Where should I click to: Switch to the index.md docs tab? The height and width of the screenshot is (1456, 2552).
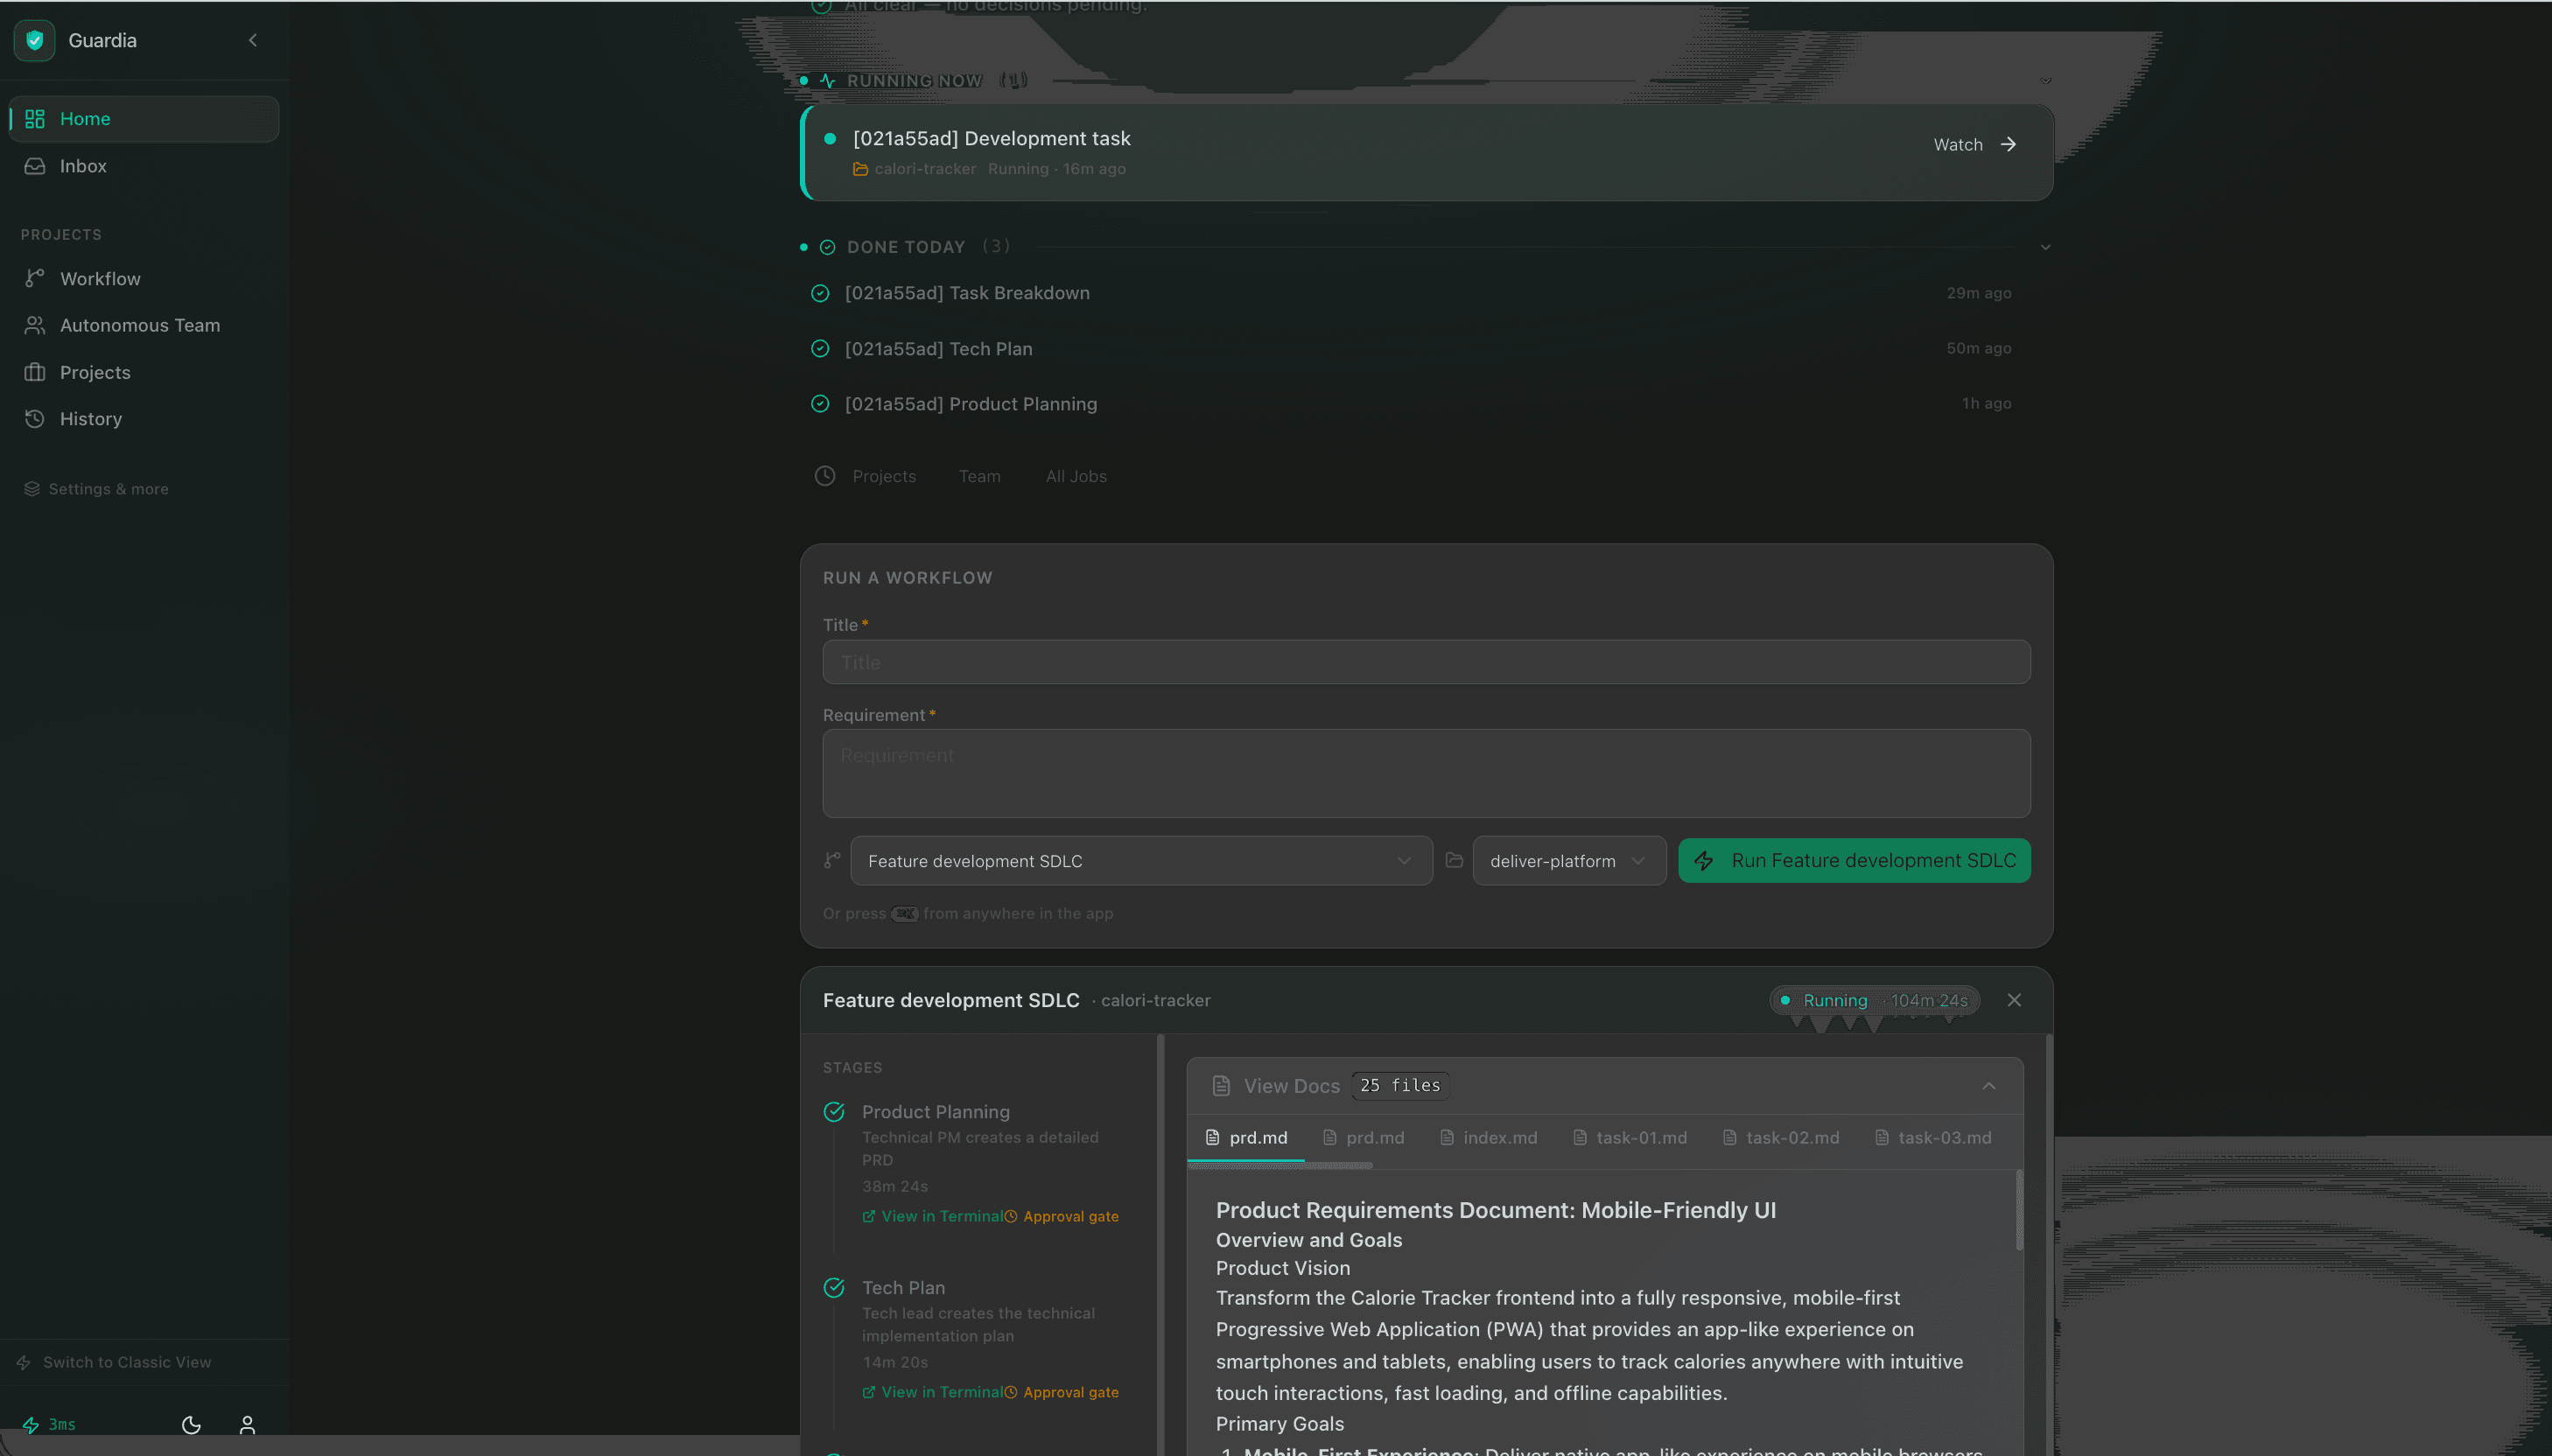pyautogui.click(x=1488, y=1138)
